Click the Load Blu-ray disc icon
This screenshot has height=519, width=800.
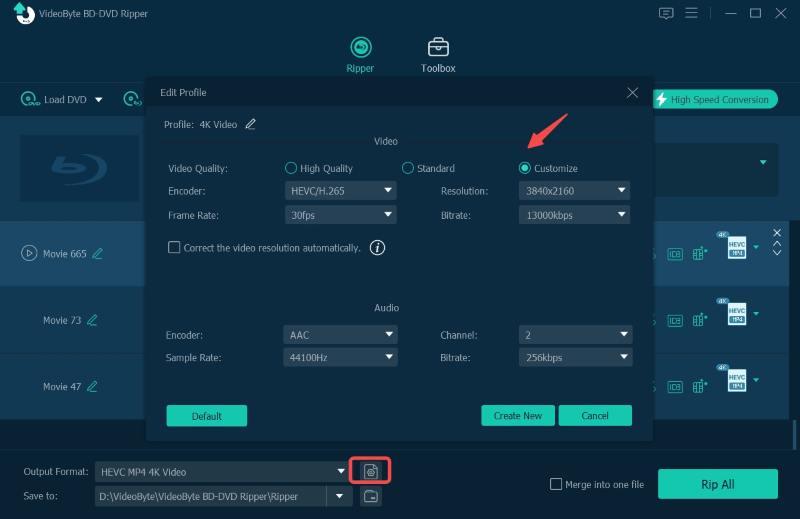click(132, 99)
